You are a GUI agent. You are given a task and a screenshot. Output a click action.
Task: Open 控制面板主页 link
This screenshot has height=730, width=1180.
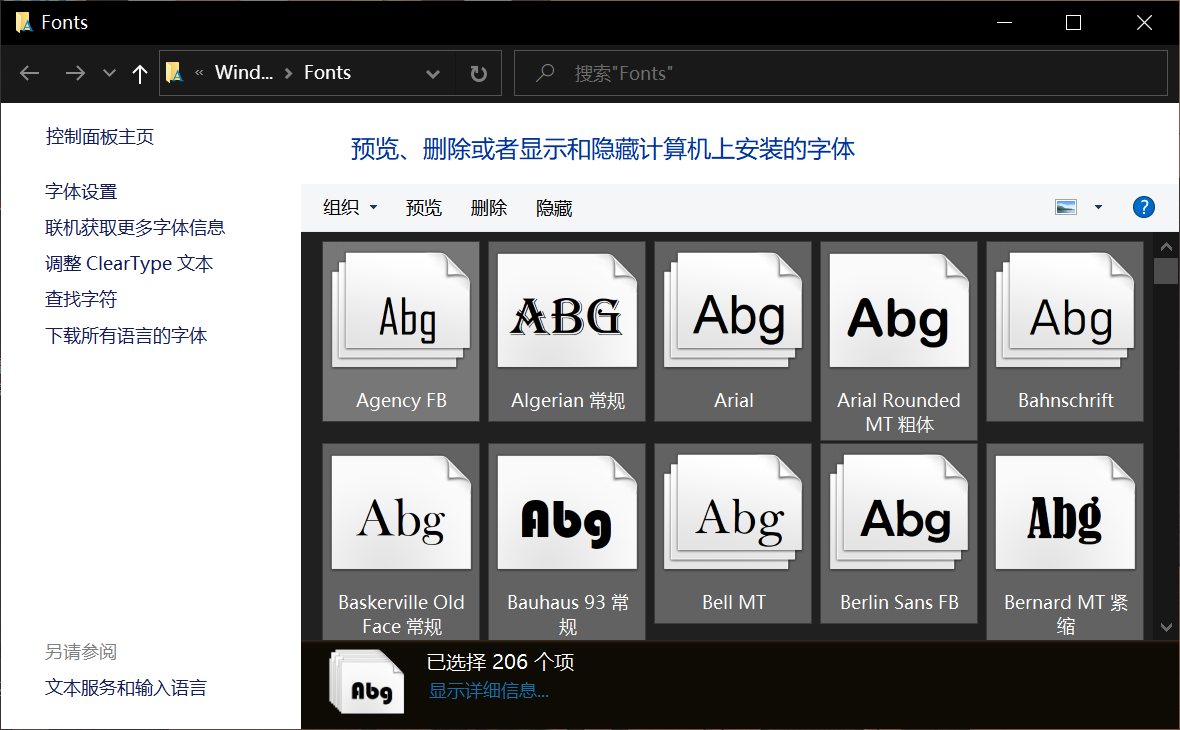pyautogui.click(x=99, y=136)
